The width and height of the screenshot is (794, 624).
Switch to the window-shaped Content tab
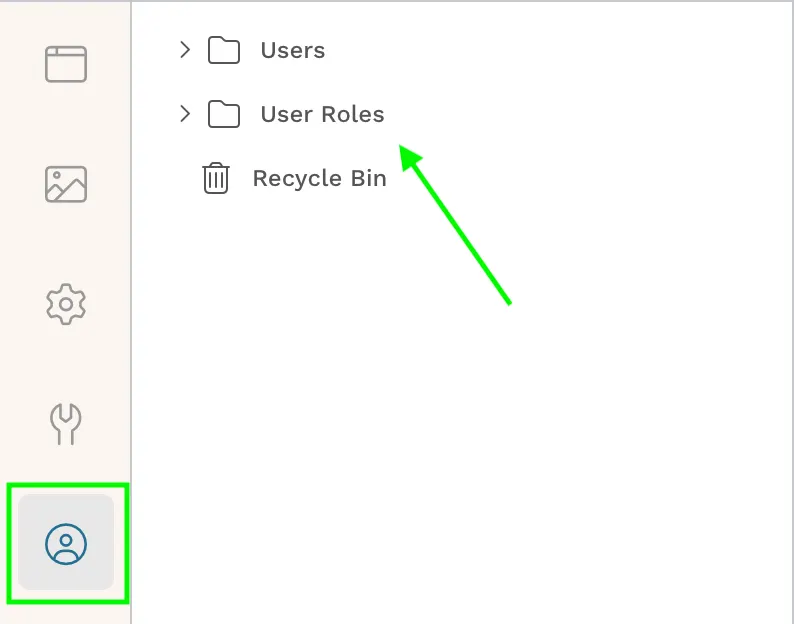point(66,64)
